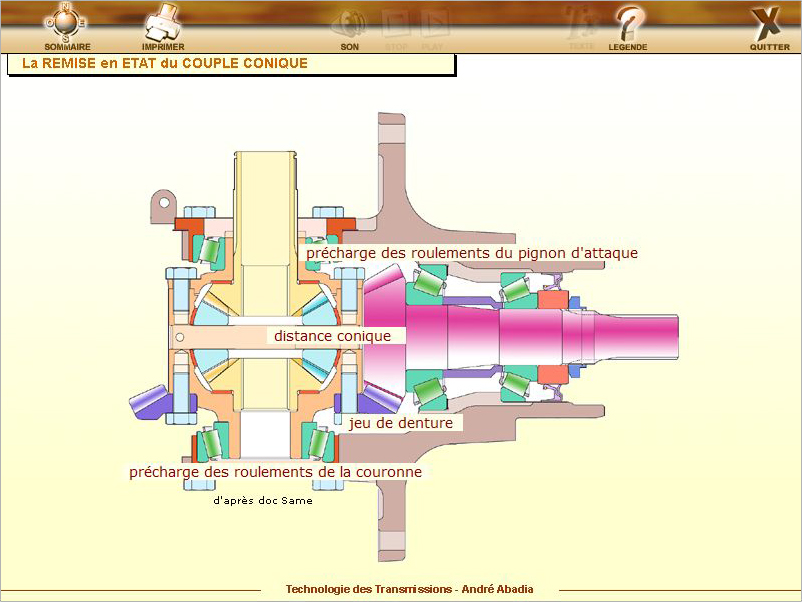Click the footer "Technologie des Transmissions - André Abadia"

coord(409,589)
